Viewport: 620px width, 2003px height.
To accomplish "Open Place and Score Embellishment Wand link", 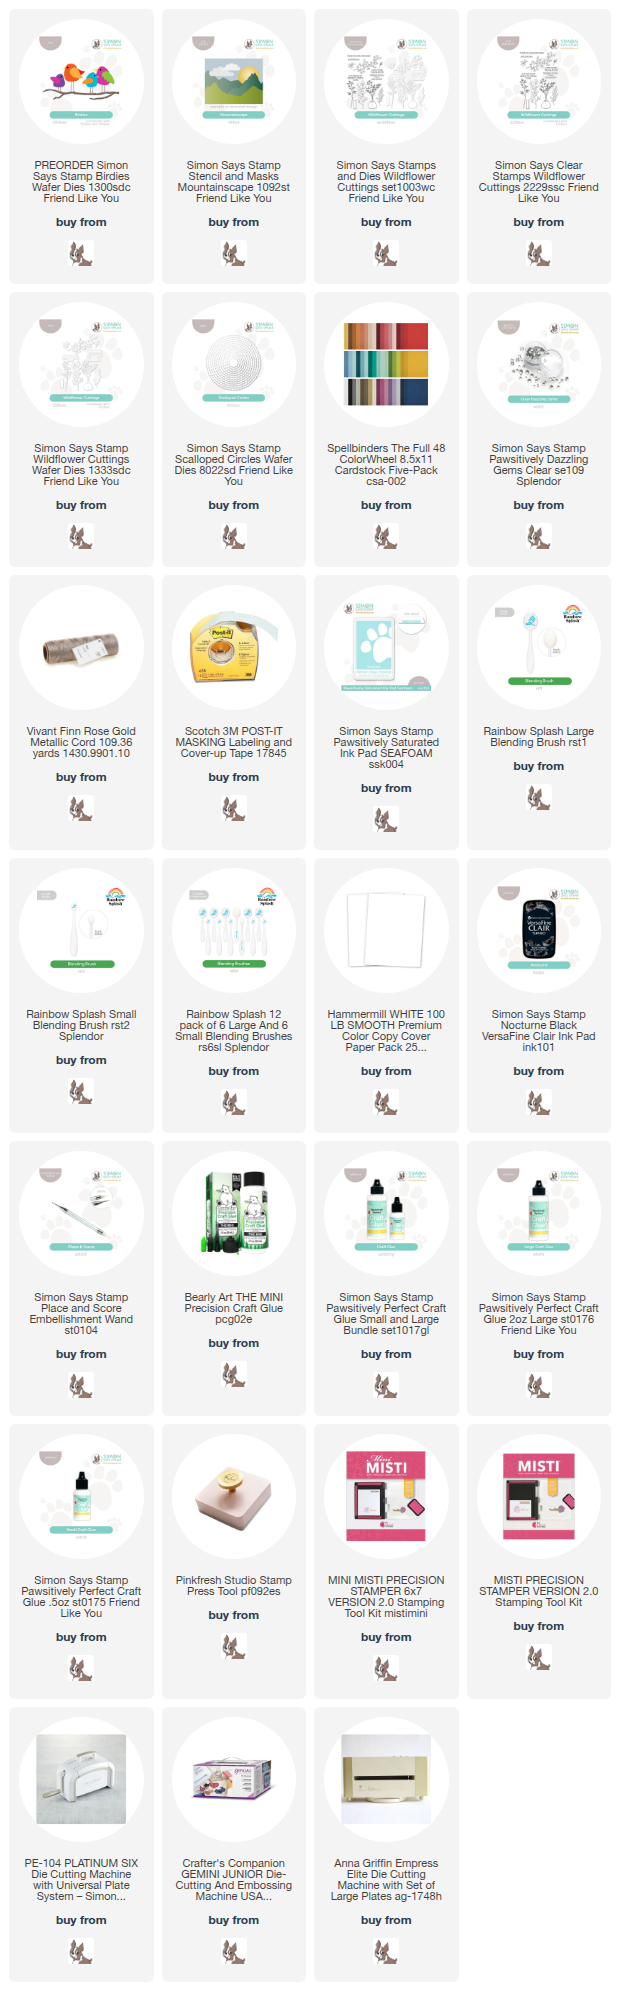I will (x=81, y=1314).
